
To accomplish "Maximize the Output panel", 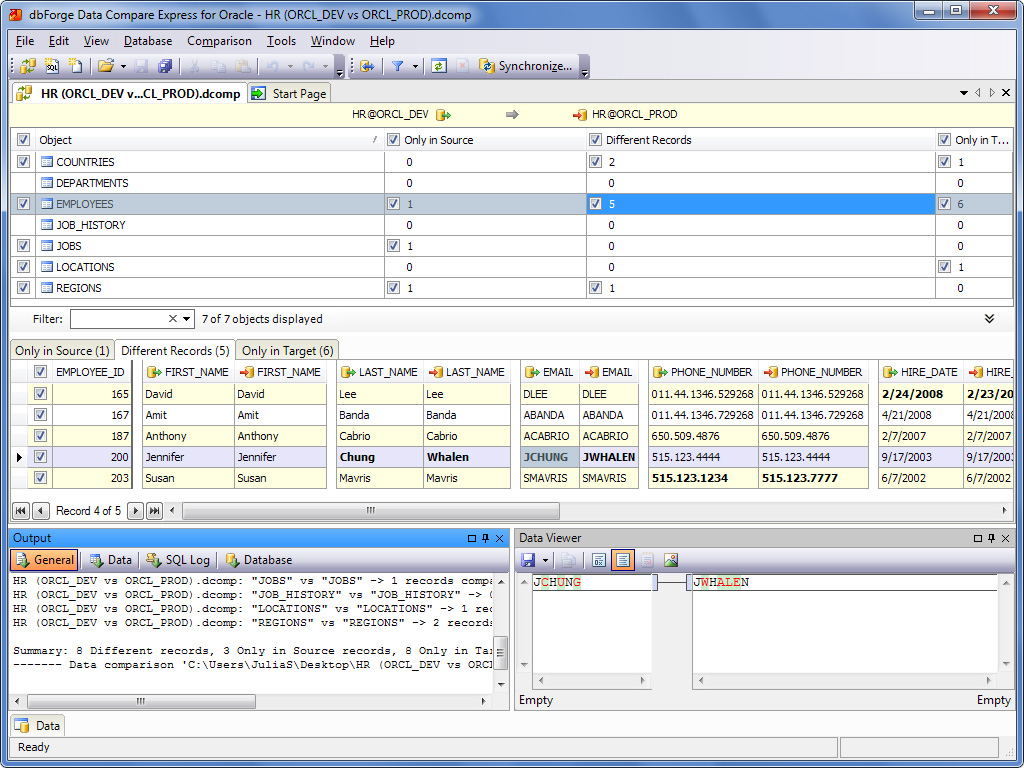I will 472,538.
